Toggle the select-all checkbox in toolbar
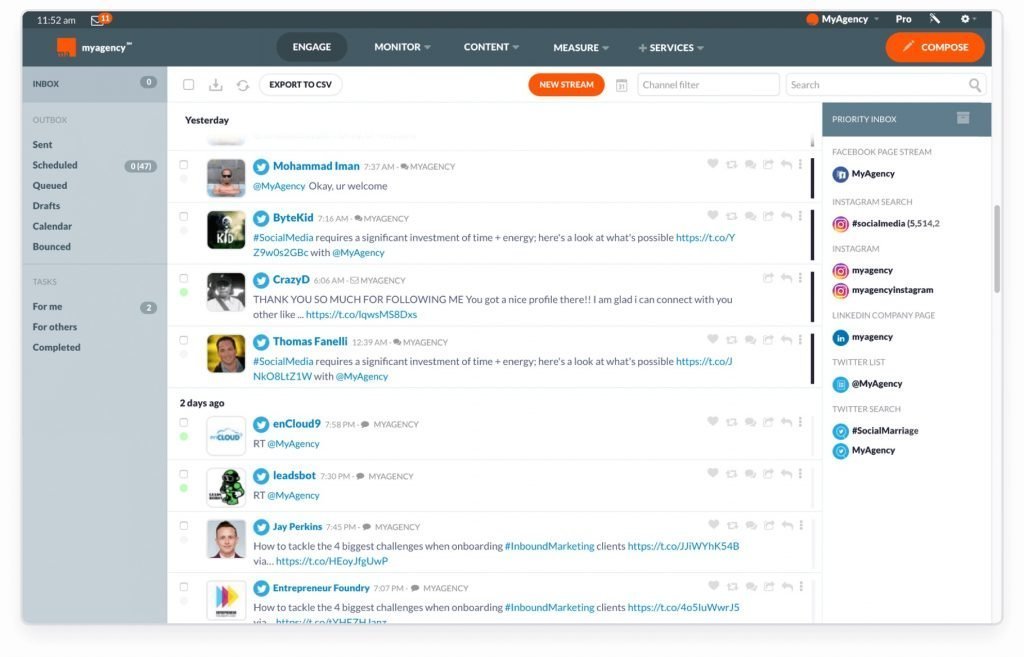 (x=189, y=84)
